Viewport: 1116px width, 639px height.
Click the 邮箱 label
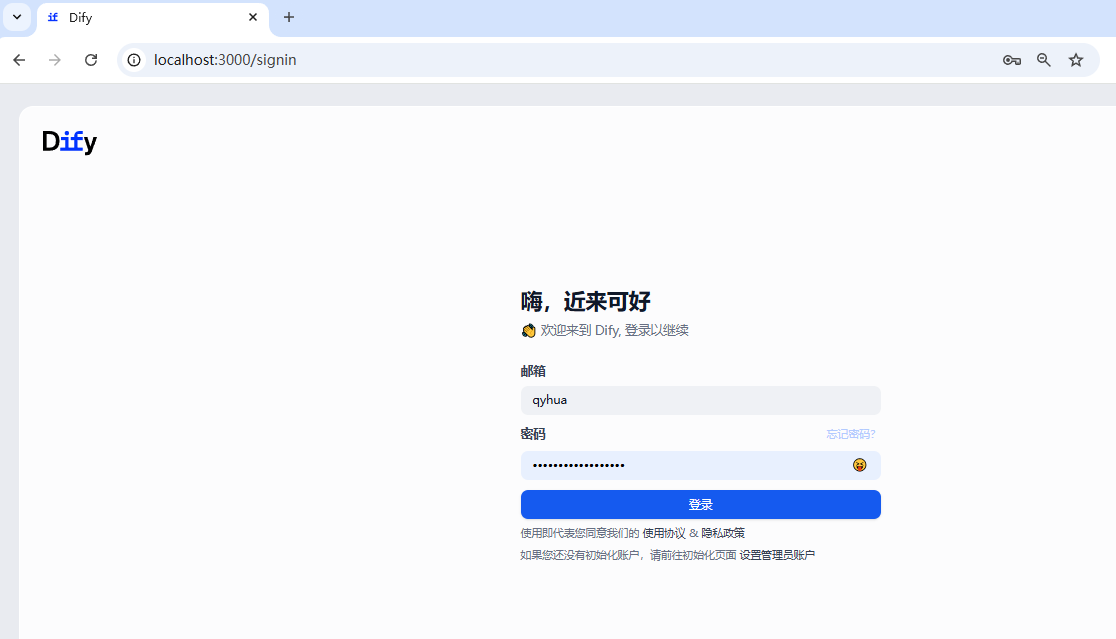pyautogui.click(x=533, y=371)
